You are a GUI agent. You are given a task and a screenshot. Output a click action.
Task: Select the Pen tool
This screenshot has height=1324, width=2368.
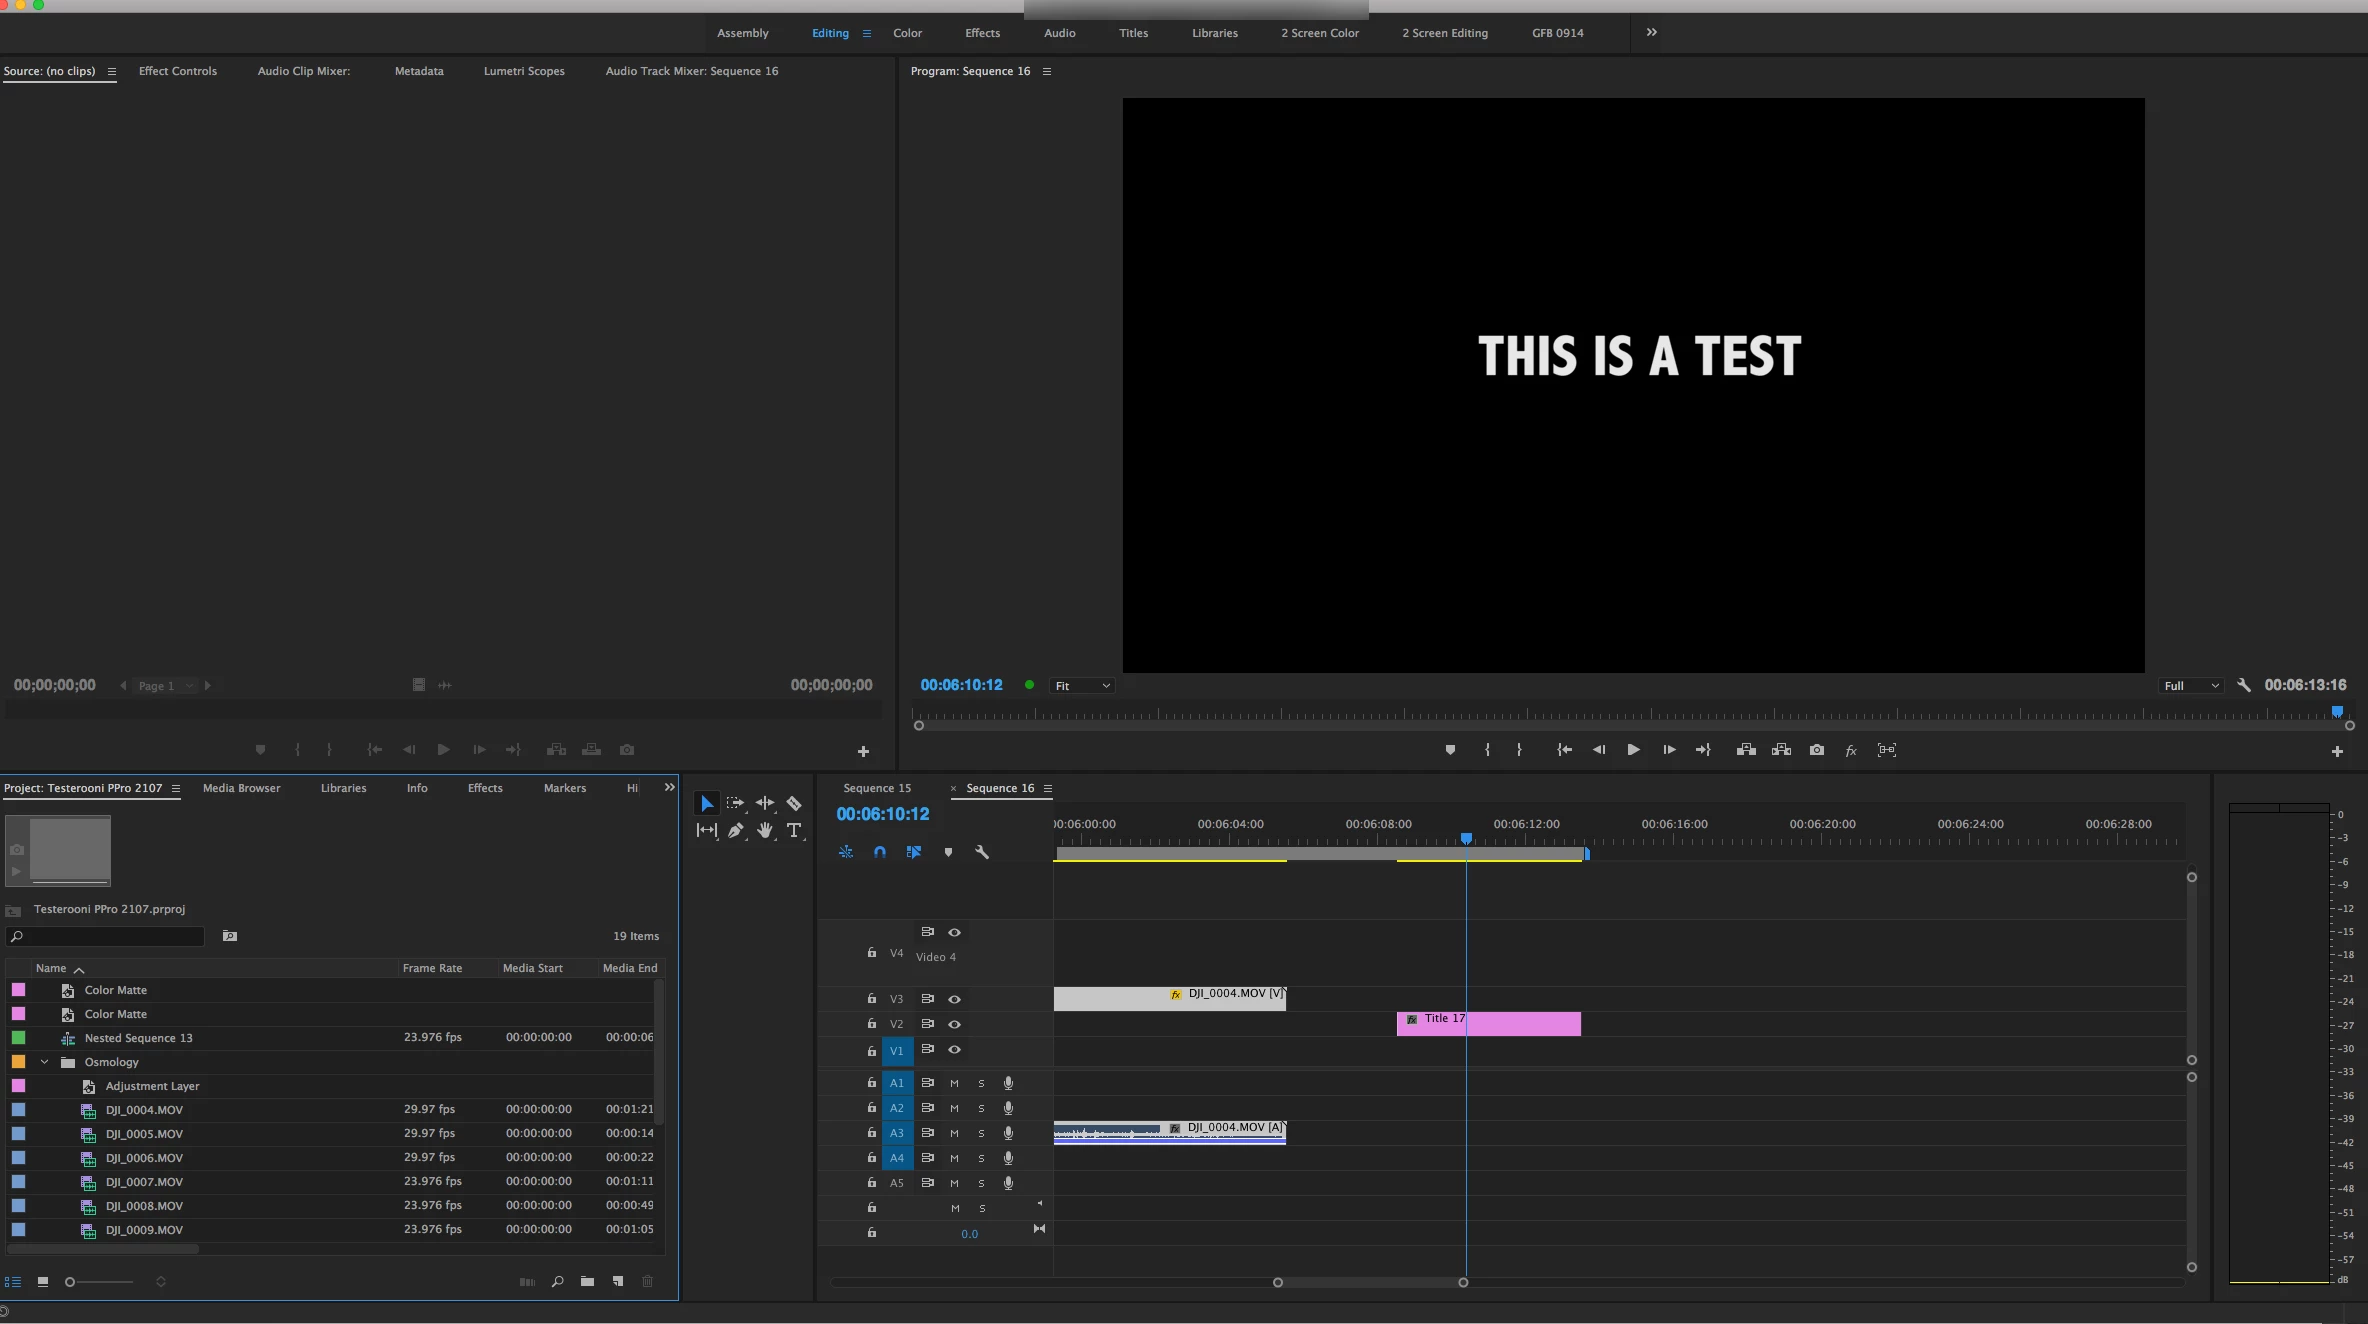(736, 830)
